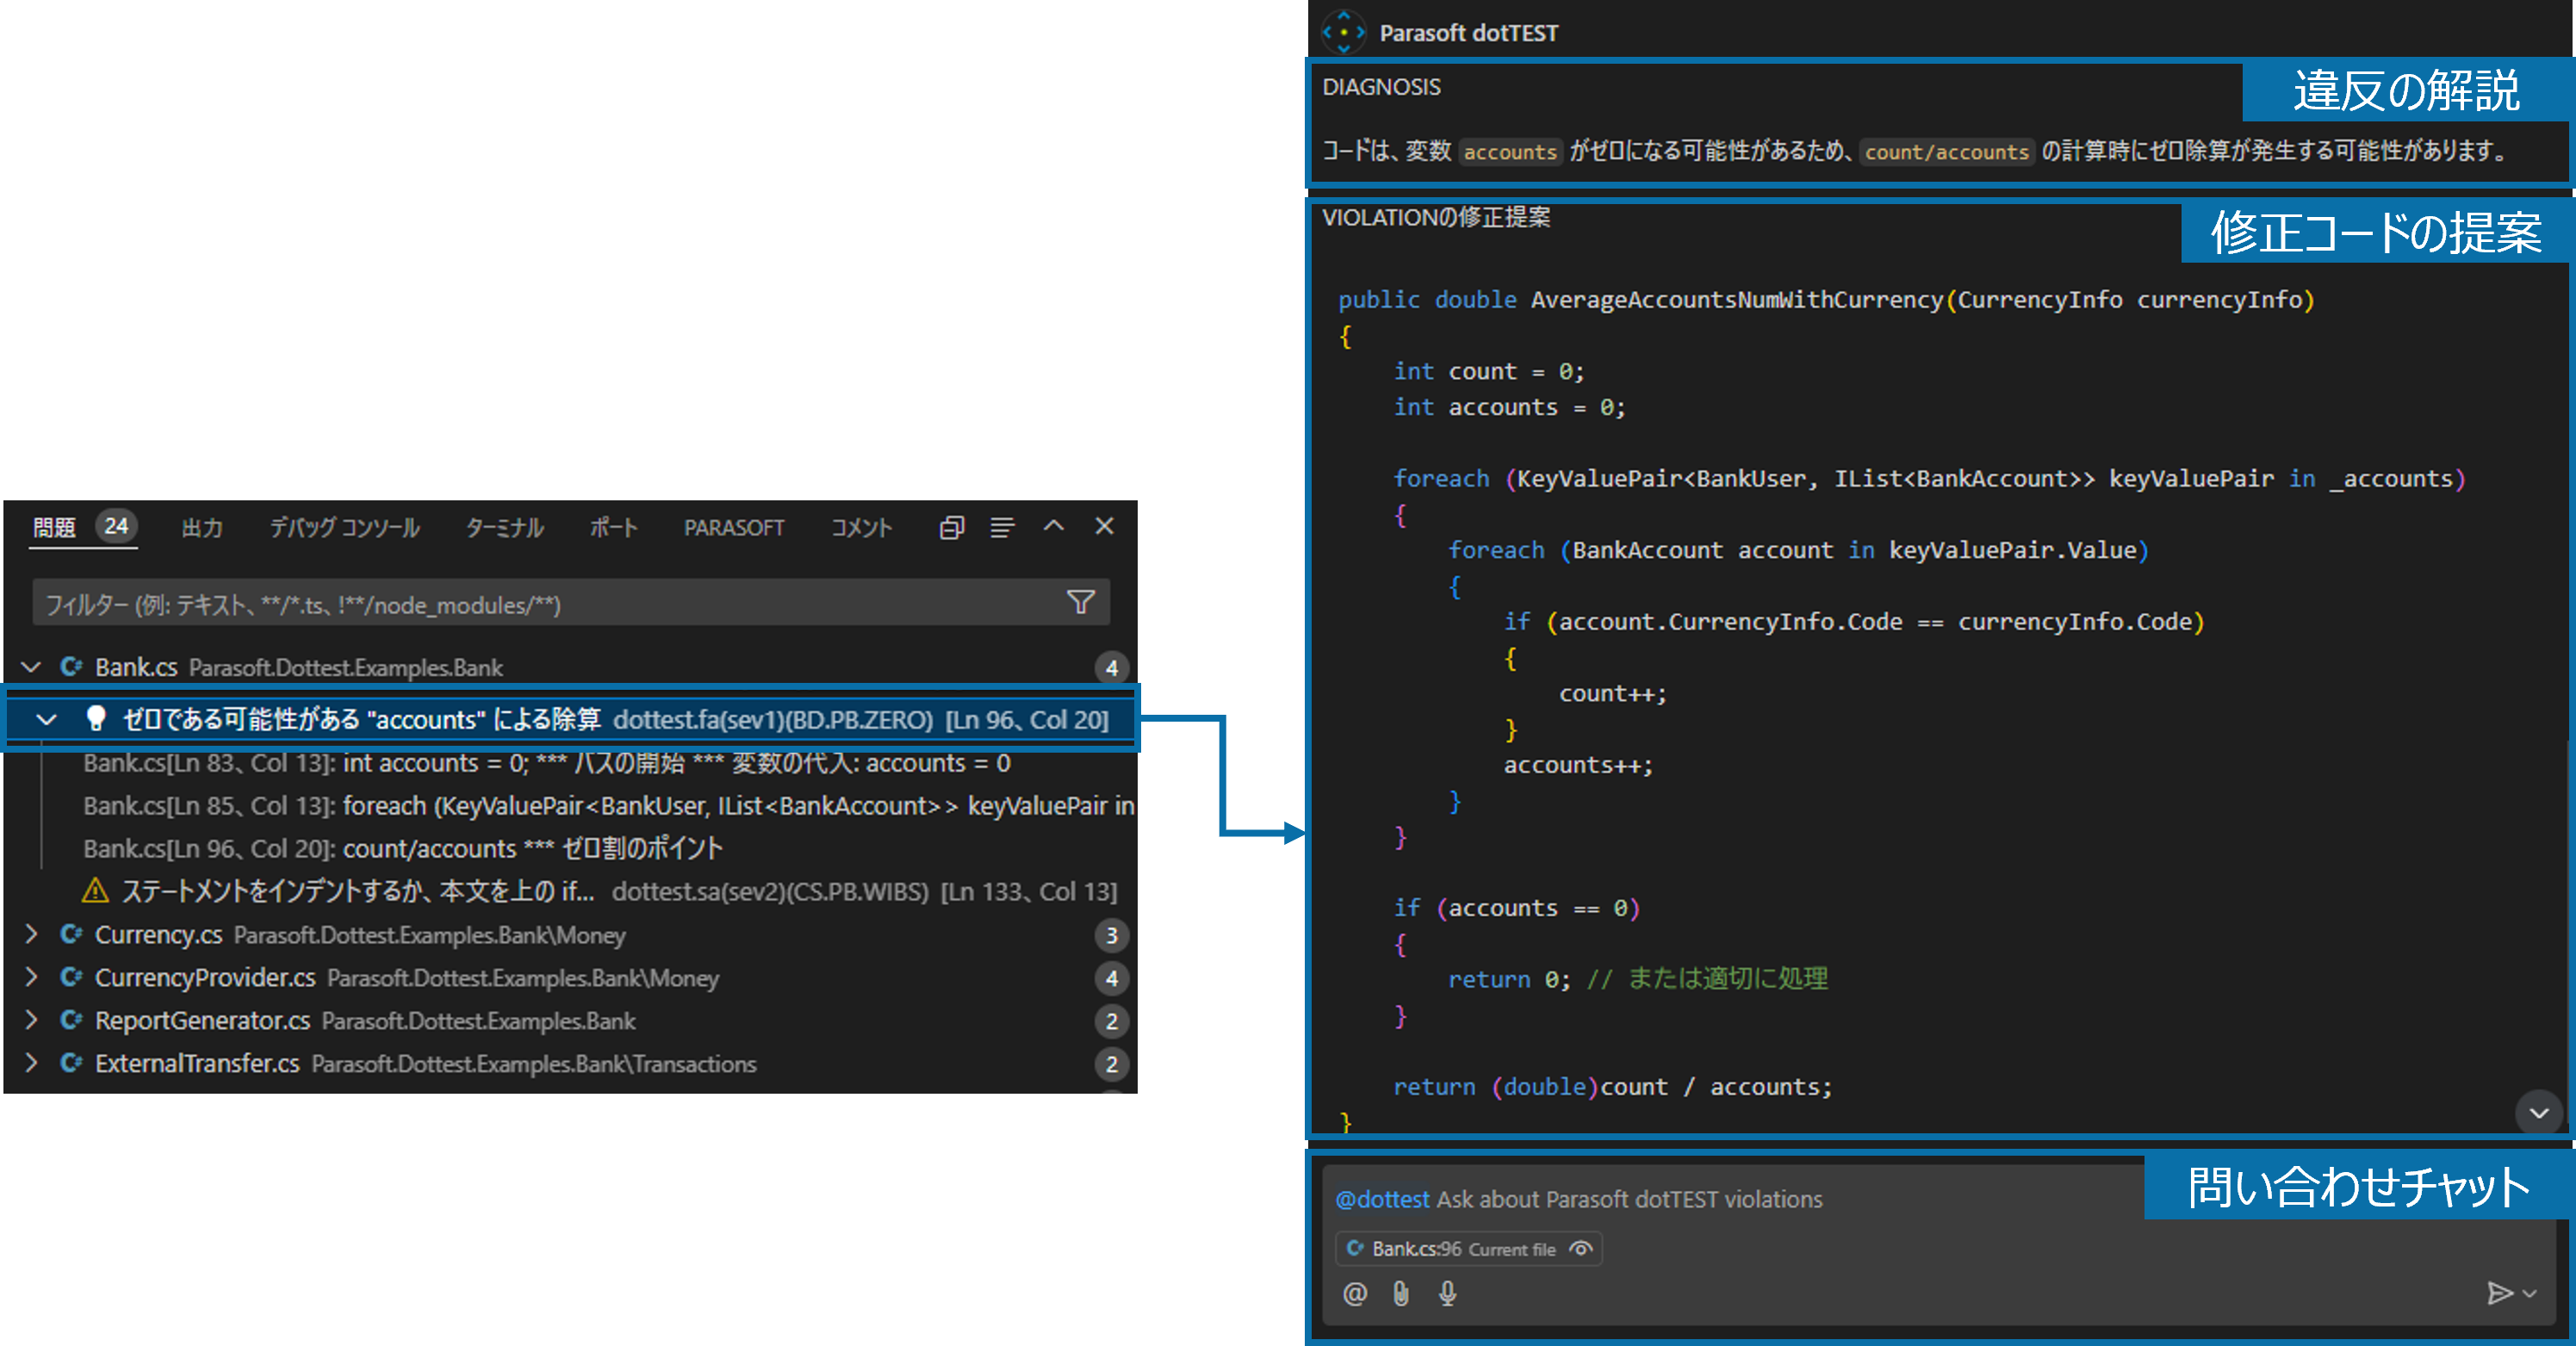2576x1346 pixels.
Task: Click the problems filter text field
Action: [x=571, y=603]
